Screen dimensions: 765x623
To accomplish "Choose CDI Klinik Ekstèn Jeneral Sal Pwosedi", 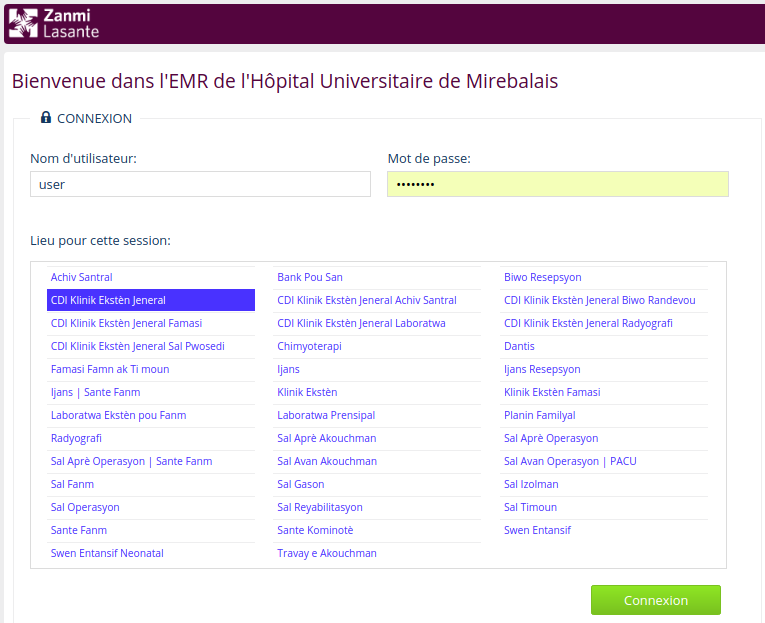I will [151, 346].
